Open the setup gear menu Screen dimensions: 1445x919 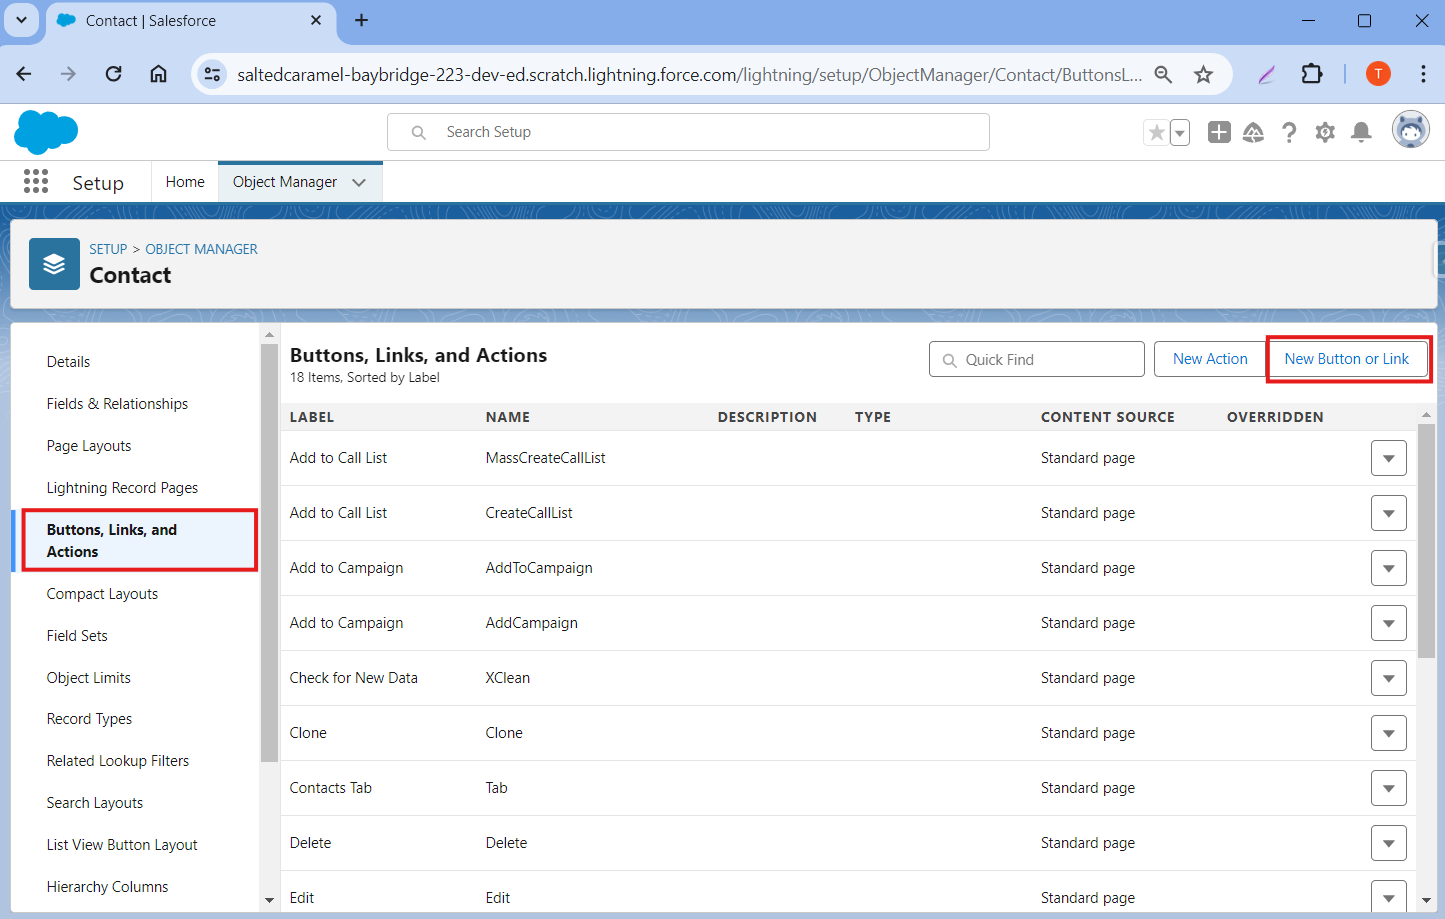click(1325, 132)
